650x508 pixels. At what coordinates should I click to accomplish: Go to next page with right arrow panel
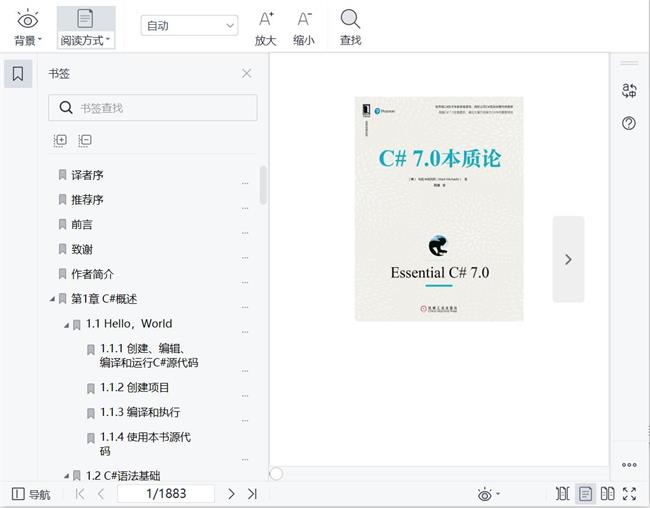coord(568,259)
